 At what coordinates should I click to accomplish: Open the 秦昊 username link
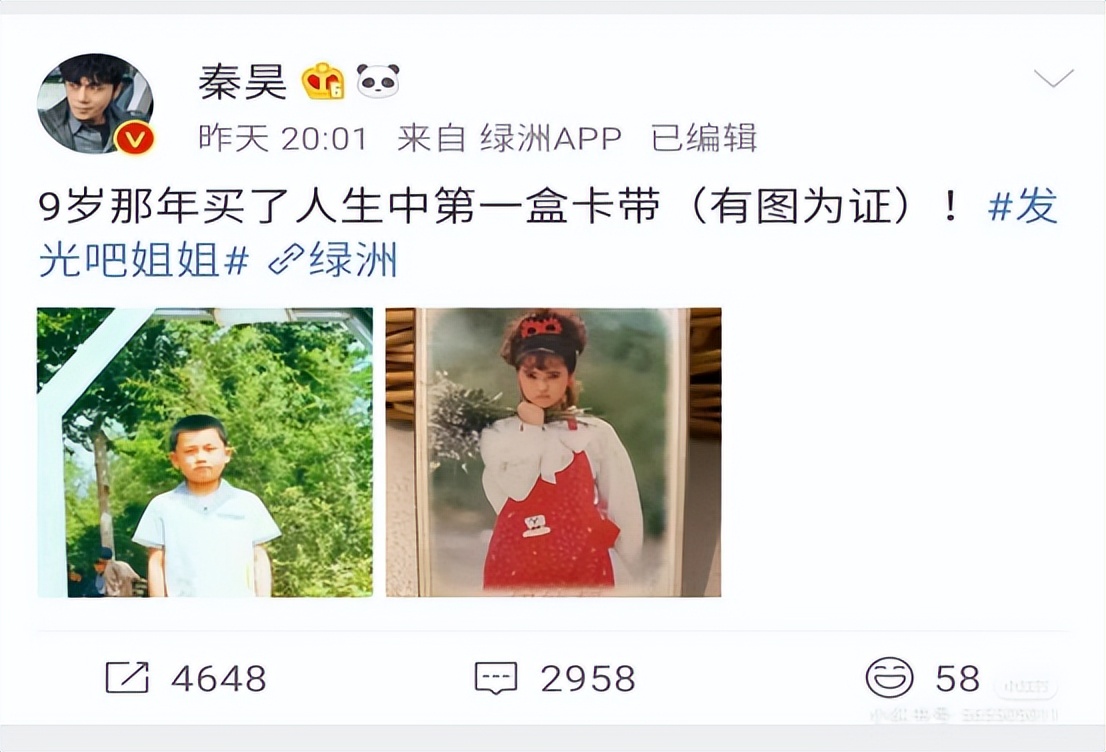[x=242, y=82]
